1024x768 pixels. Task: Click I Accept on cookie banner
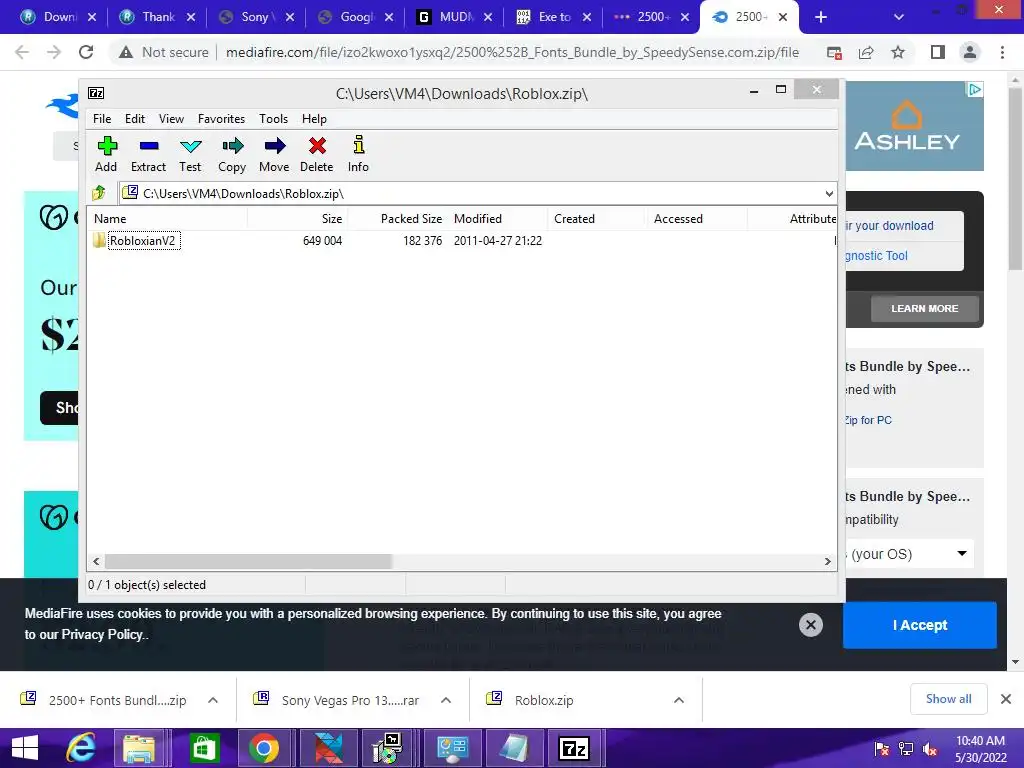(920, 625)
